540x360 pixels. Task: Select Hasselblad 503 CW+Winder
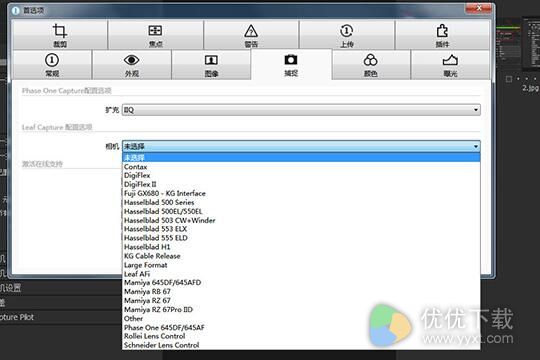(301, 220)
